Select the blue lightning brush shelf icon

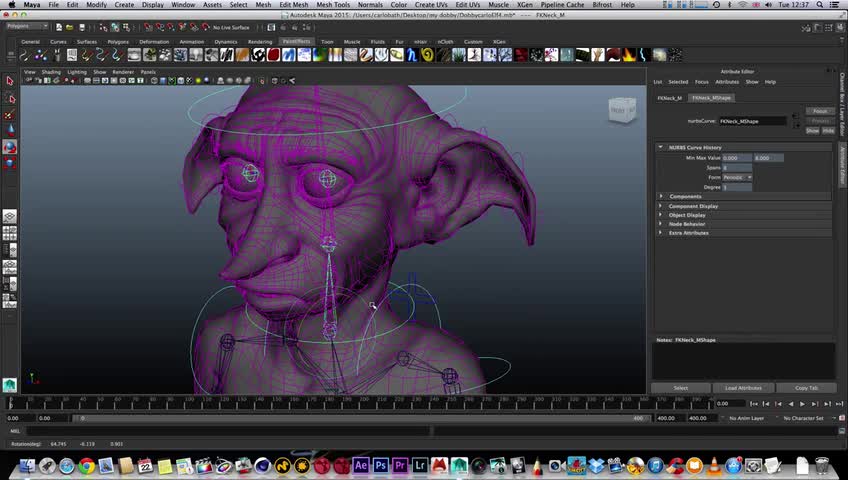coord(644,55)
